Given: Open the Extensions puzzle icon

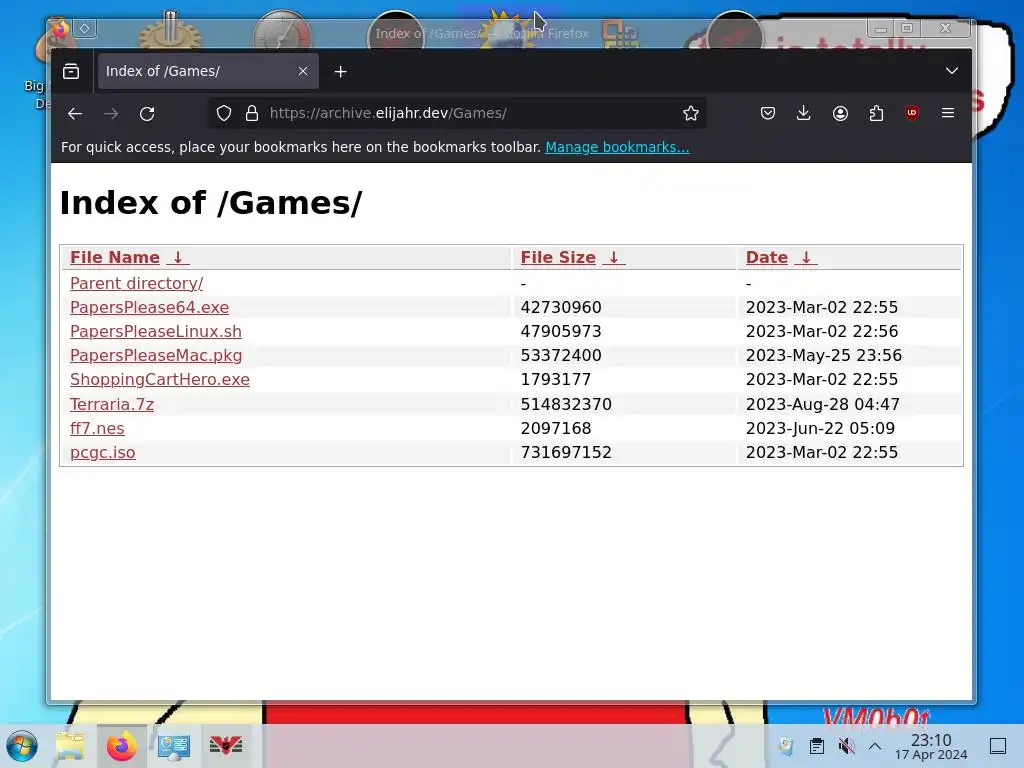Looking at the screenshot, I should pyautogui.click(x=876, y=114).
